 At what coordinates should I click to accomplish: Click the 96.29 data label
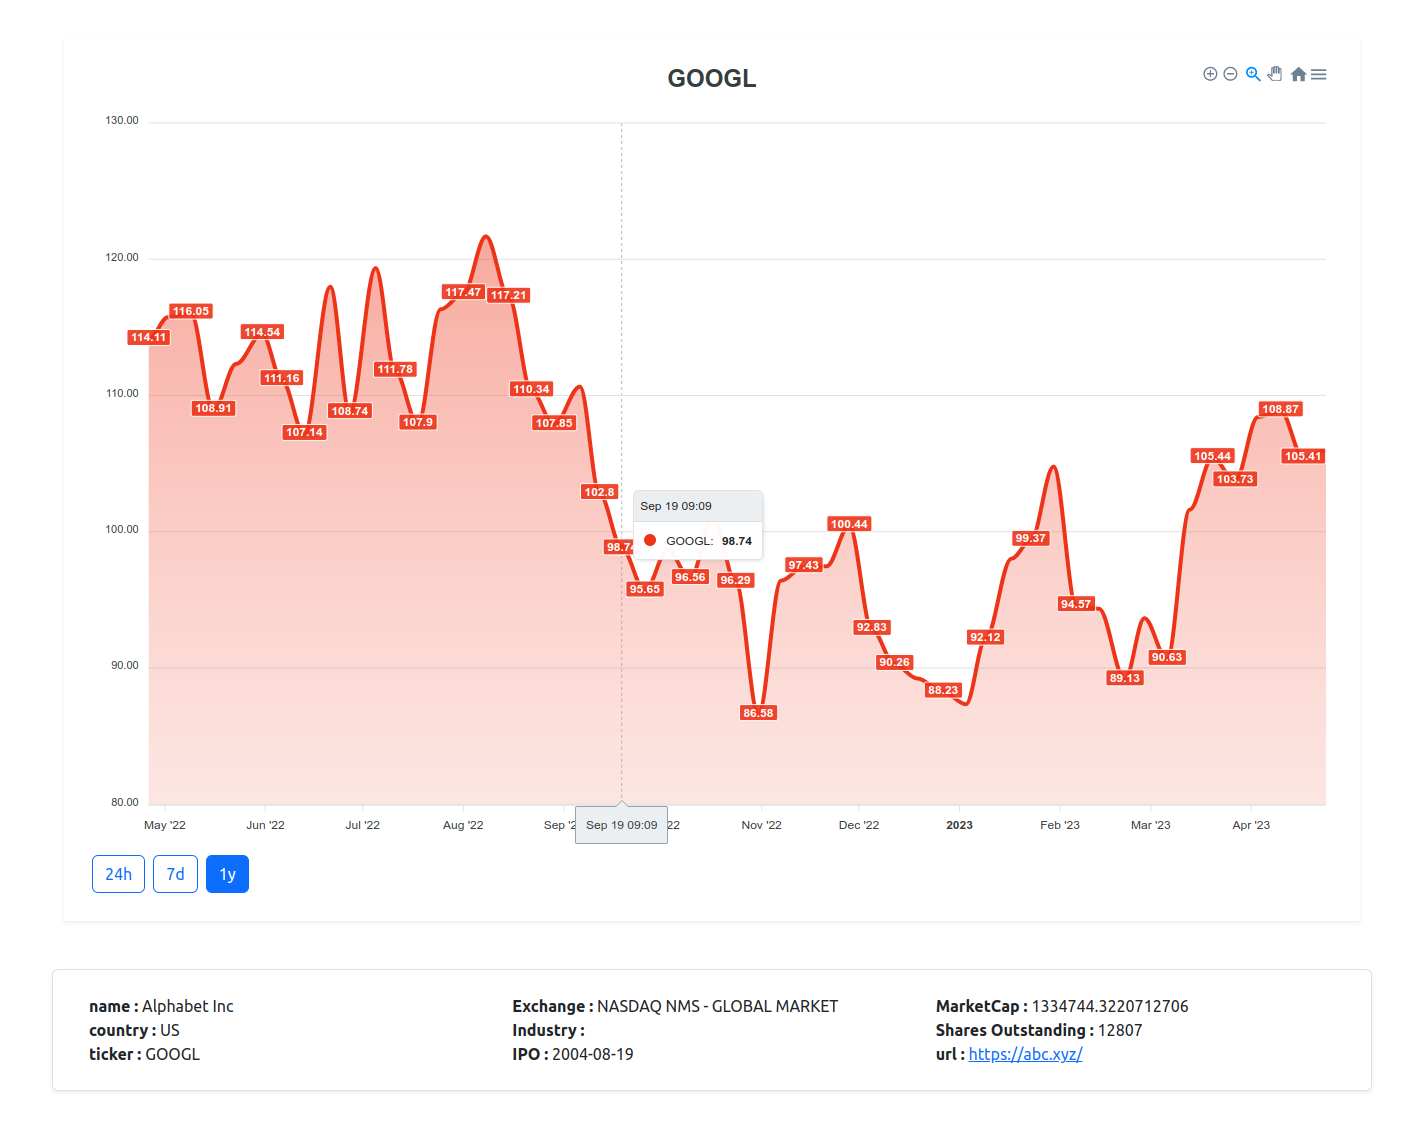(x=735, y=580)
